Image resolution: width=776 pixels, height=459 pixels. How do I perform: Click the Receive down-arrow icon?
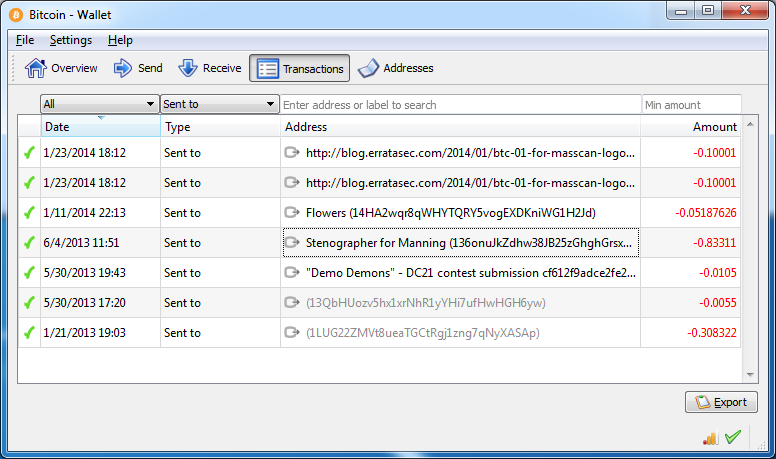click(188, 68)
